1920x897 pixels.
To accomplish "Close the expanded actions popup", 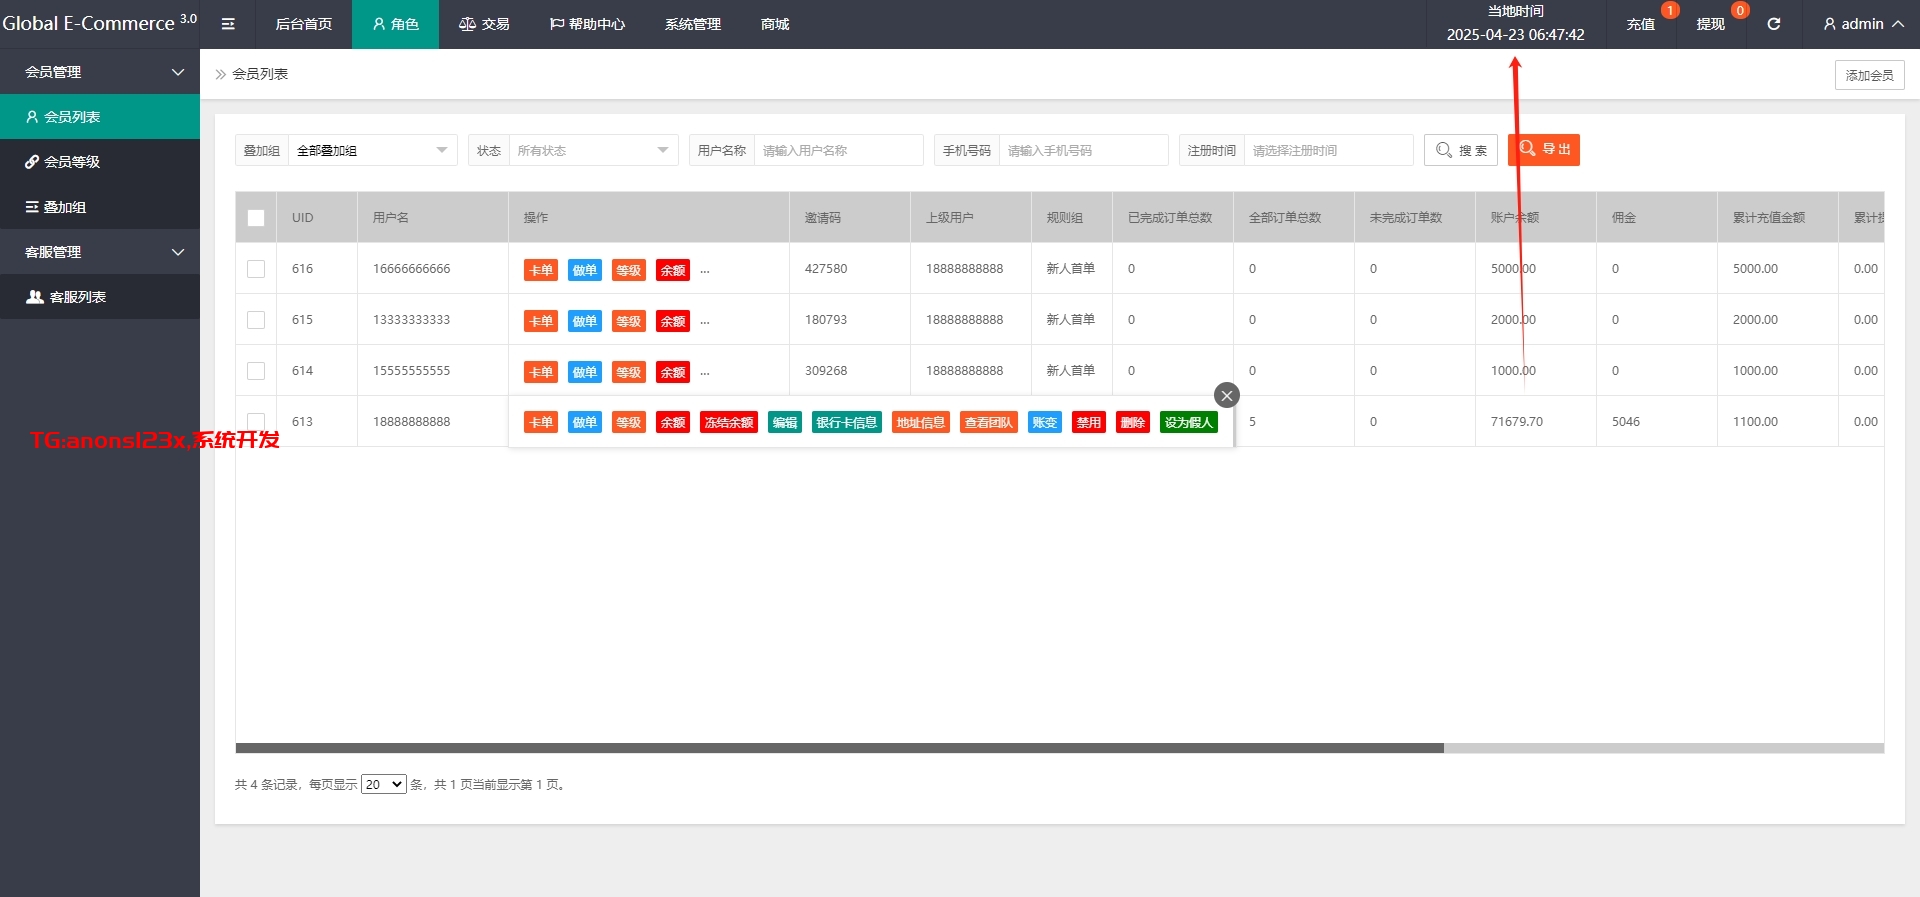I will [1226, 395].
